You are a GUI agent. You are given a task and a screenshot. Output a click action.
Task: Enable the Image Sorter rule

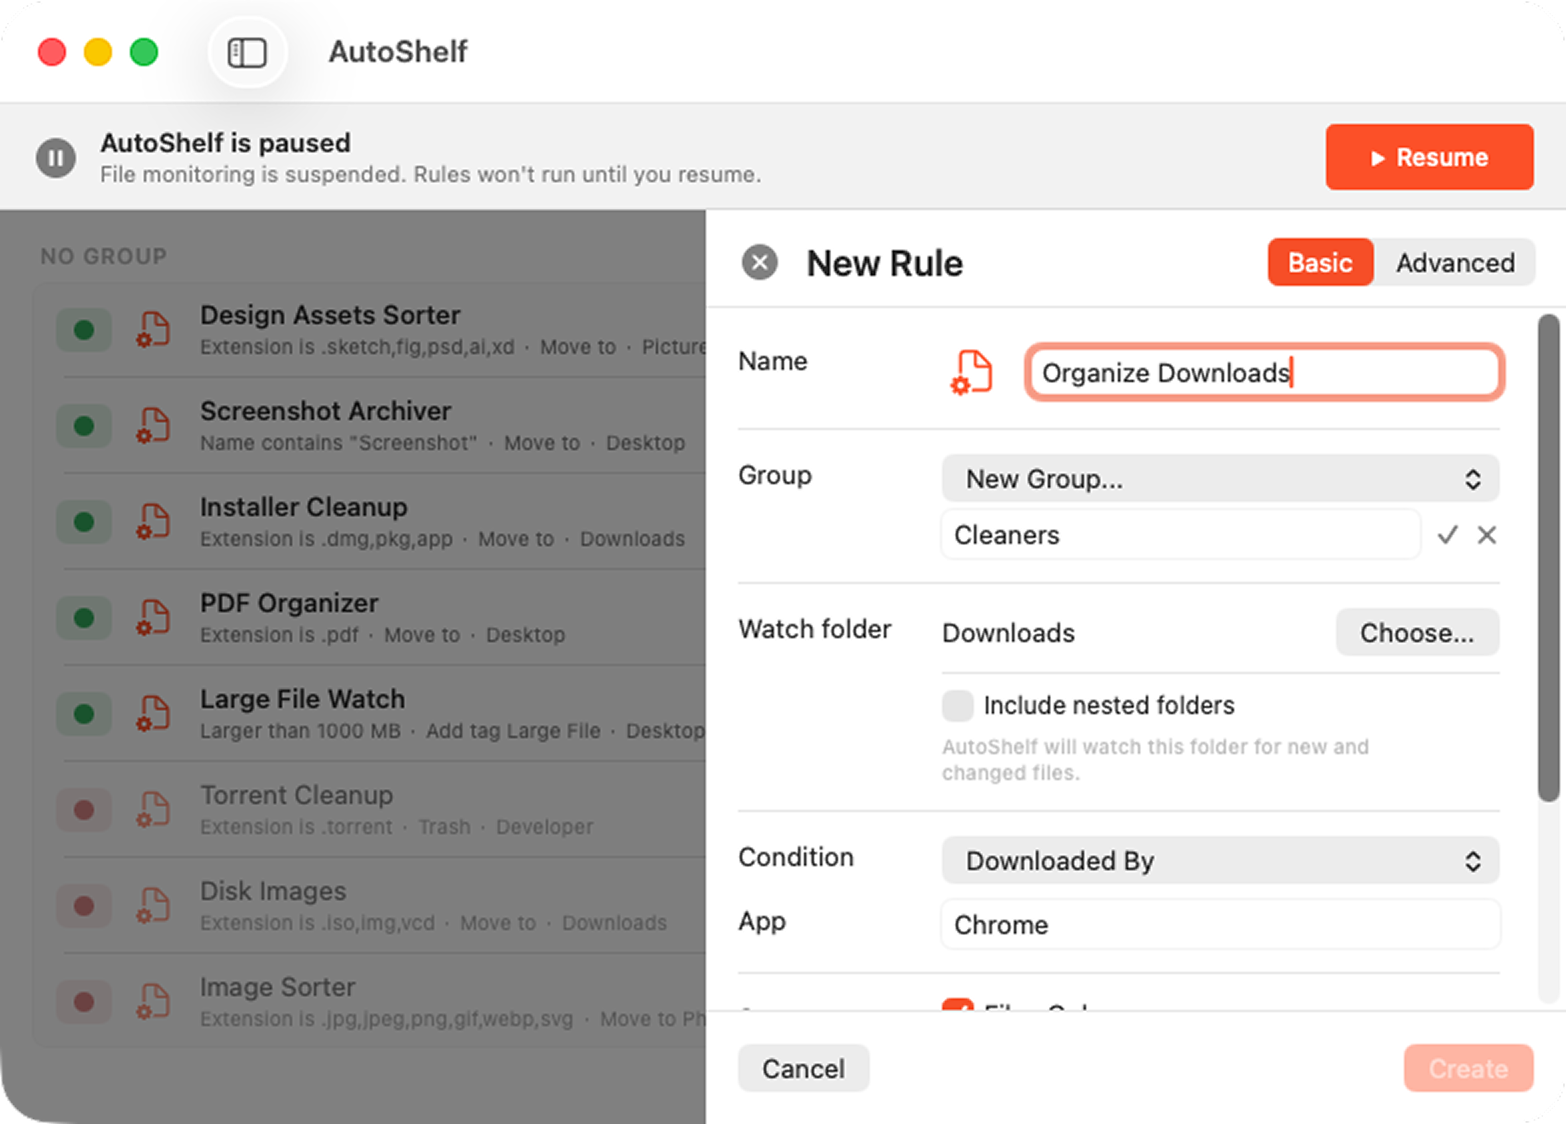(x=84, y=1002)
